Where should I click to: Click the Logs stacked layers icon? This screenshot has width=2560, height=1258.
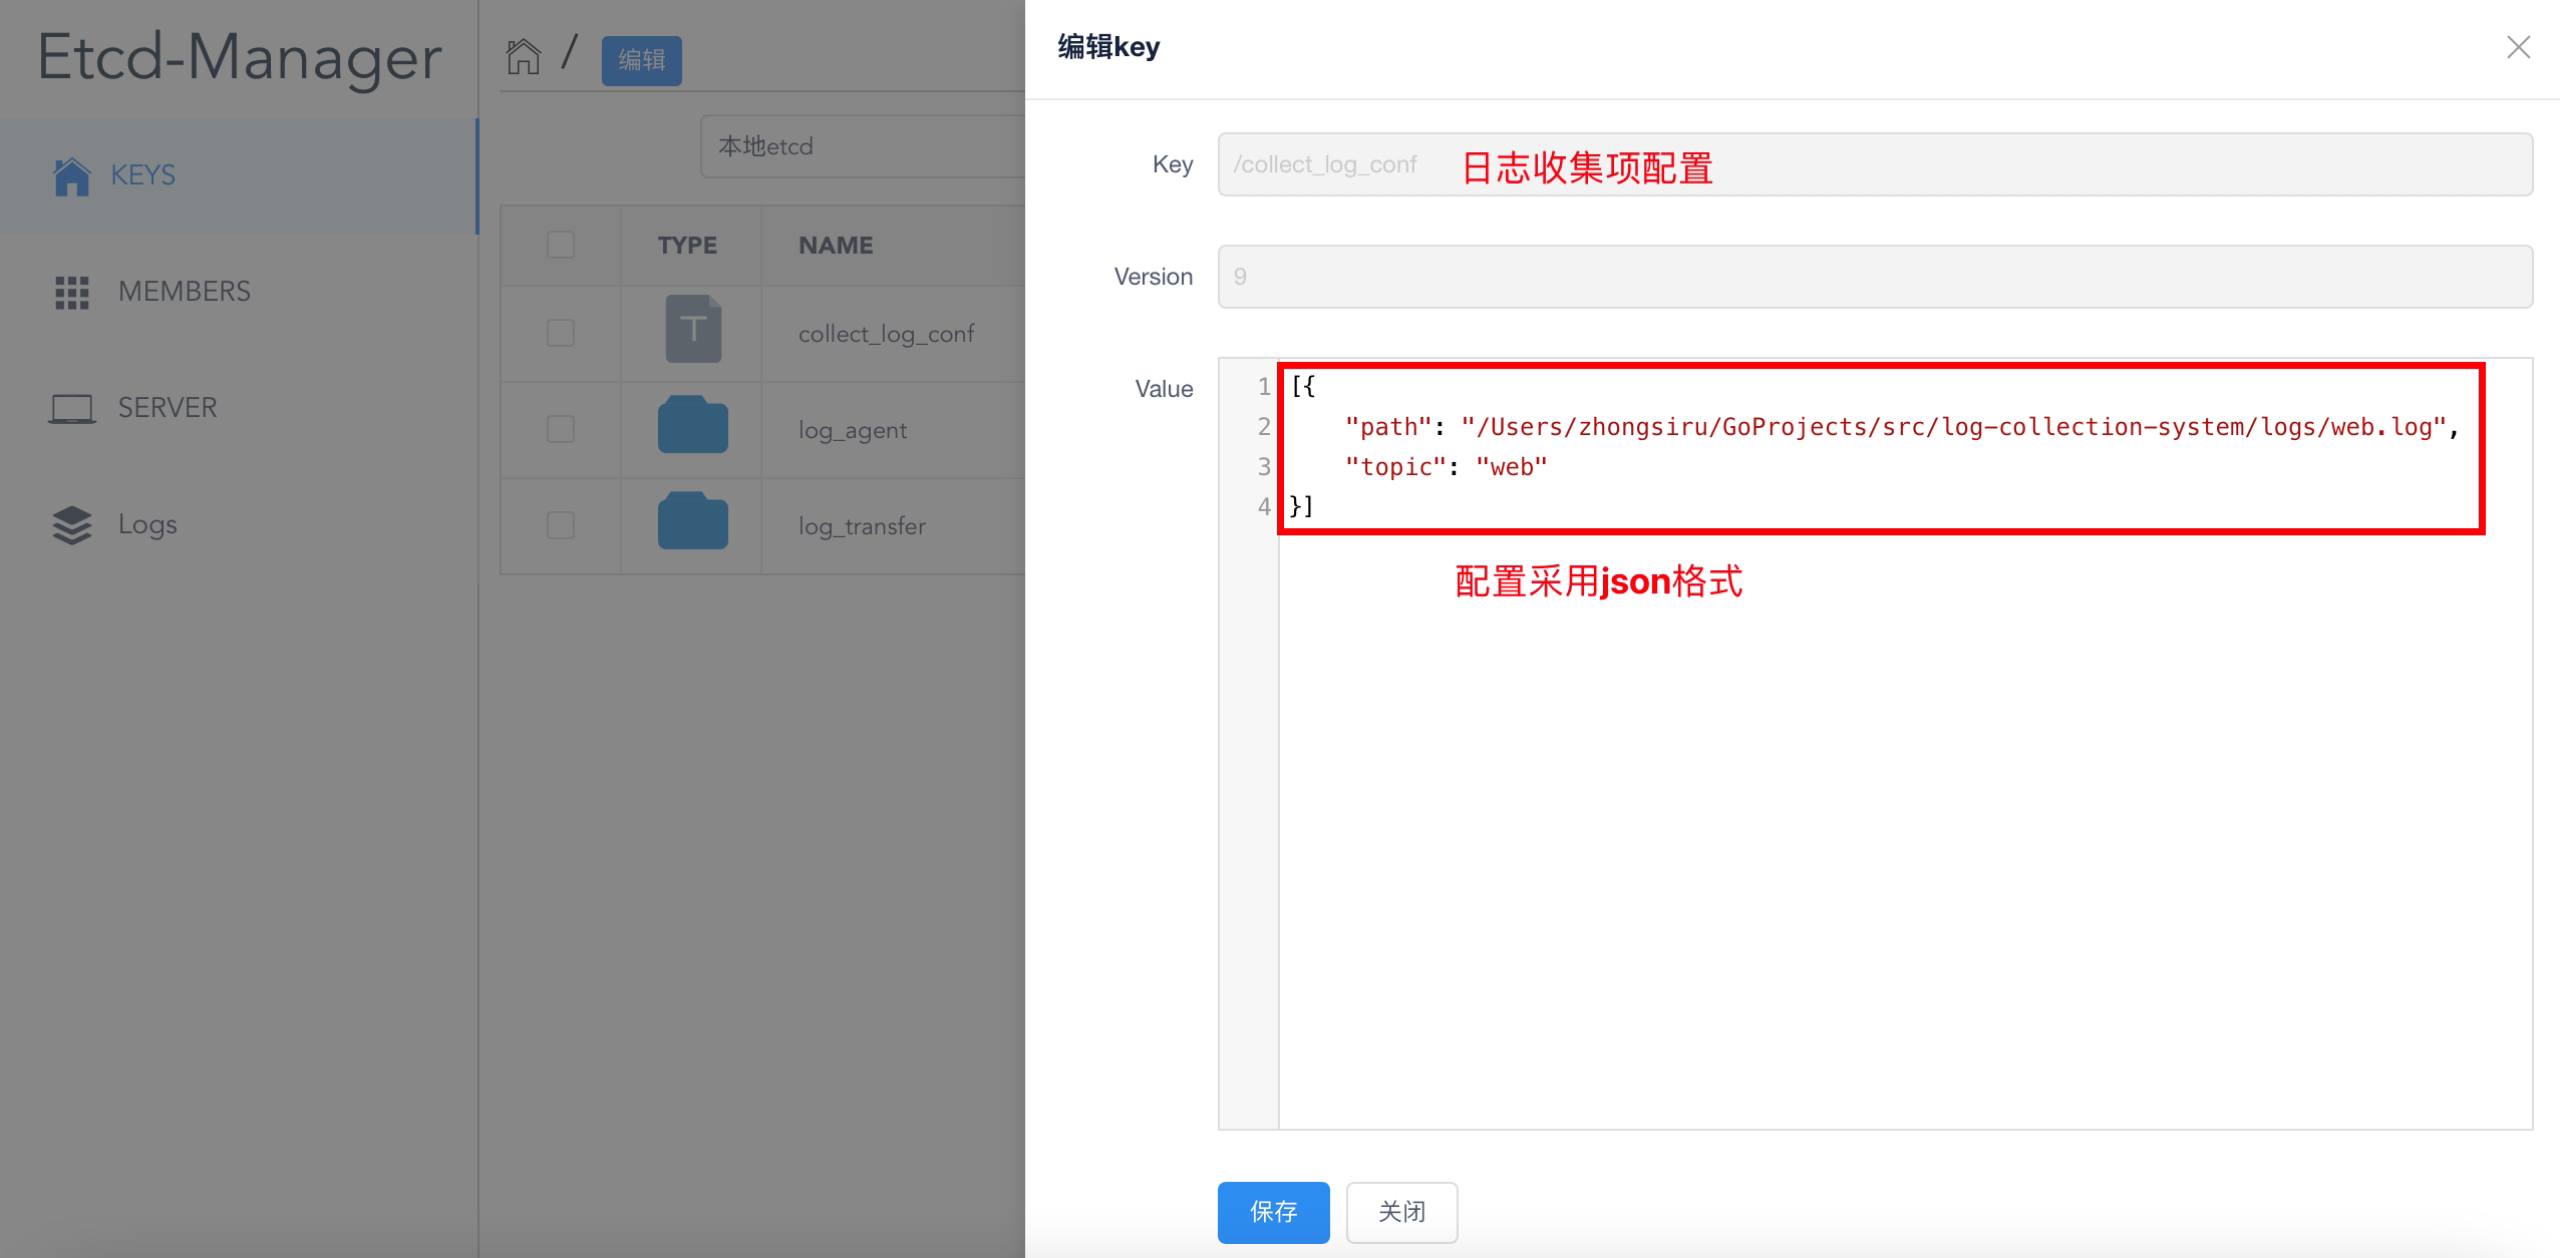(71, 525)
